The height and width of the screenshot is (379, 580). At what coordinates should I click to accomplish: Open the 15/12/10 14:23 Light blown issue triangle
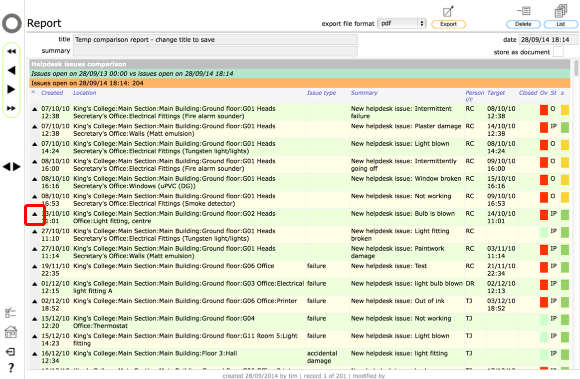34,336
